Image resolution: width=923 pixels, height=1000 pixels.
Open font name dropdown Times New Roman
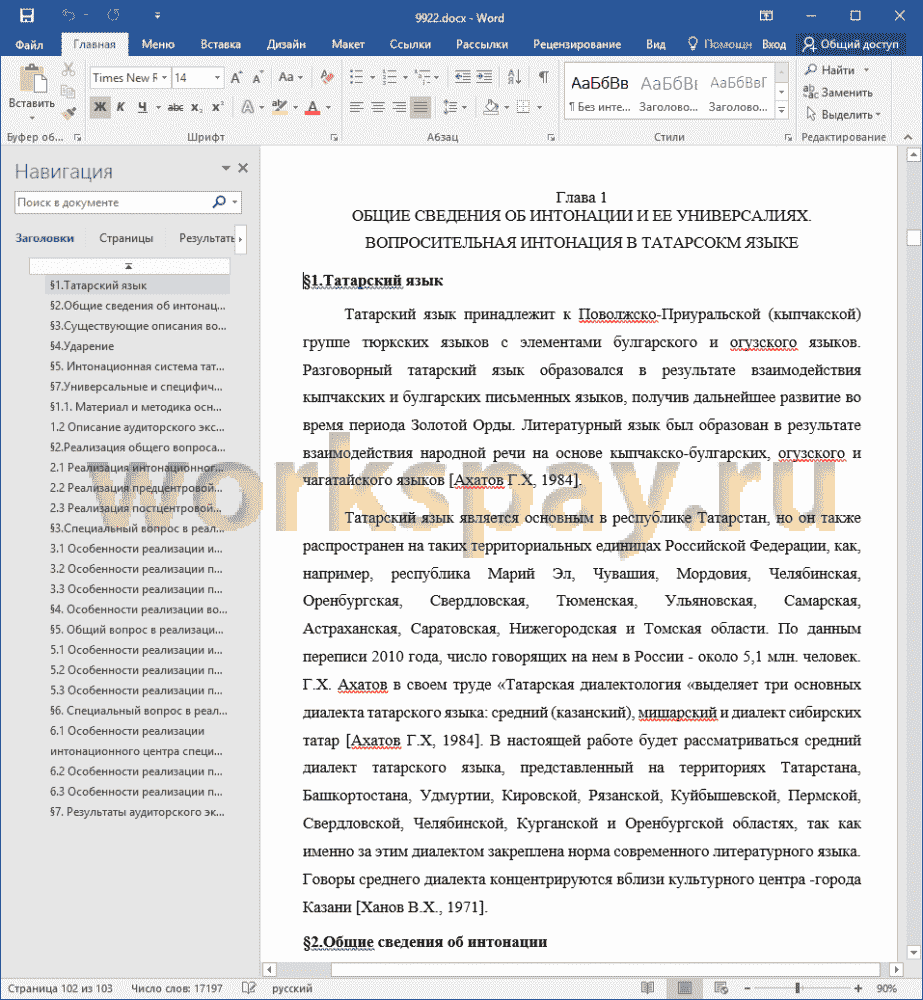164,78
